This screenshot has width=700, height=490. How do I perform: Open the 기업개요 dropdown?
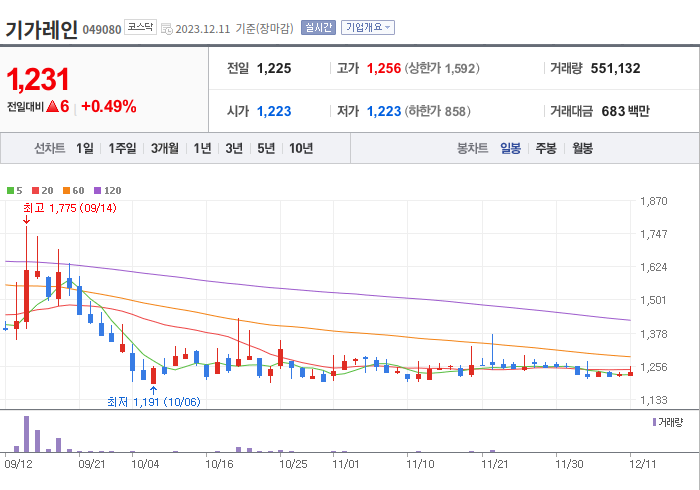point(368,28)
